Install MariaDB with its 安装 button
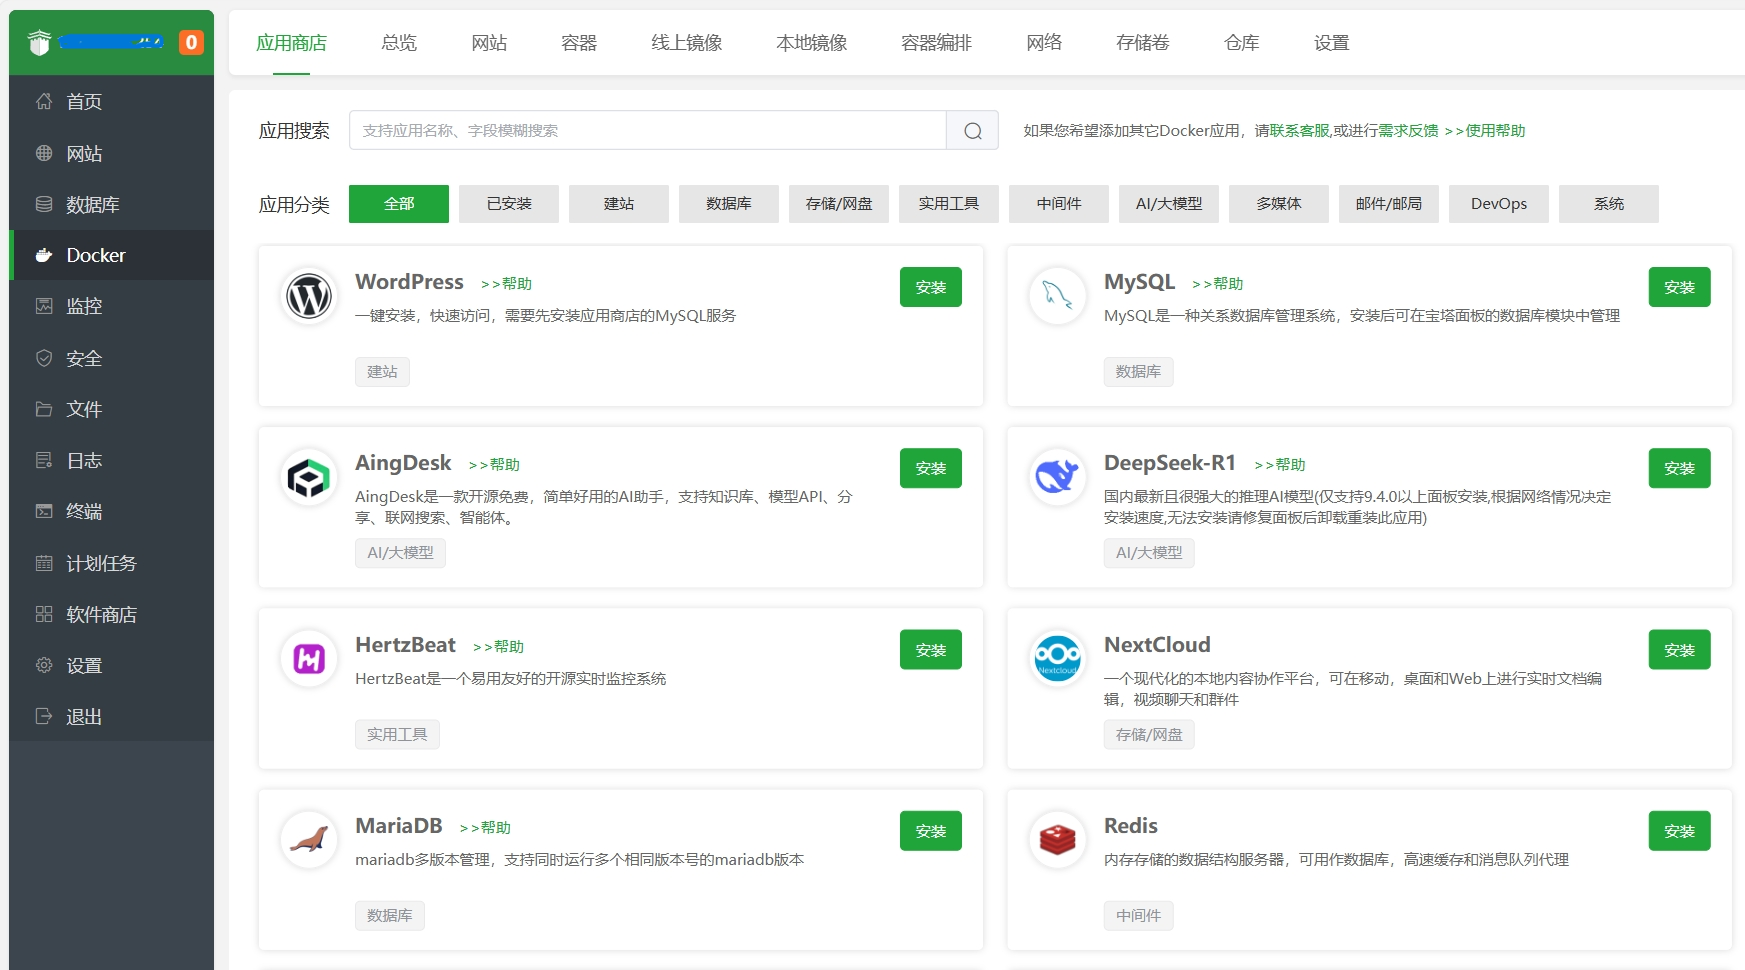Image resolution: width=1745 pixels, height=970 pixels. [x=931, y=831]
